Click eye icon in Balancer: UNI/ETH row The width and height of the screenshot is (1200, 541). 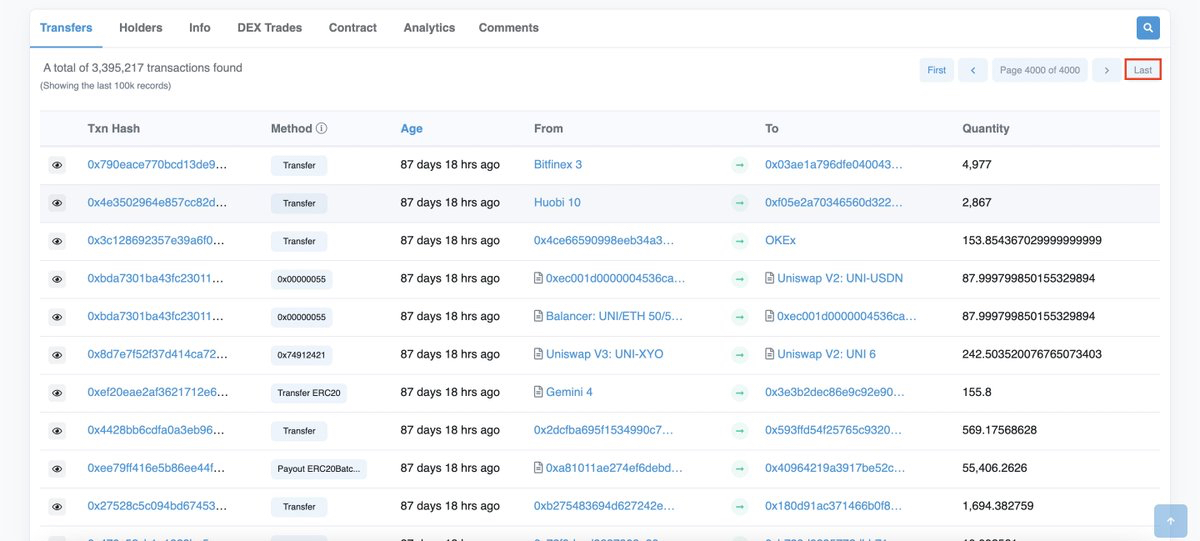click(57, 317)
